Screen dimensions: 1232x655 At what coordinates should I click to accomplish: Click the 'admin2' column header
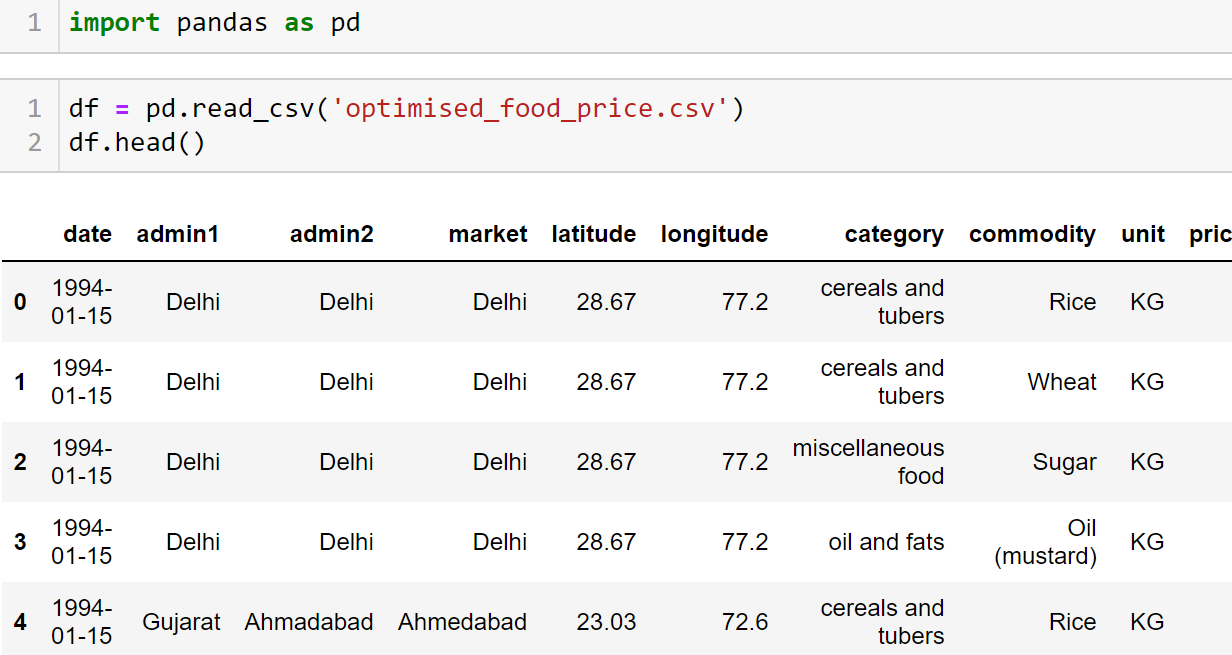click(331, 234)
